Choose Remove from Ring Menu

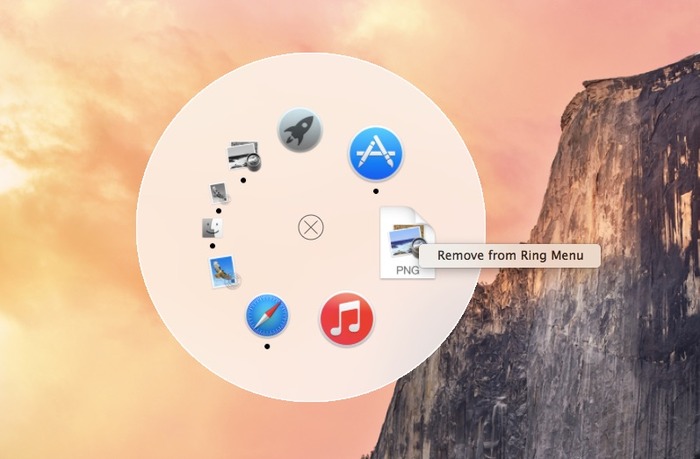point(510,255)
